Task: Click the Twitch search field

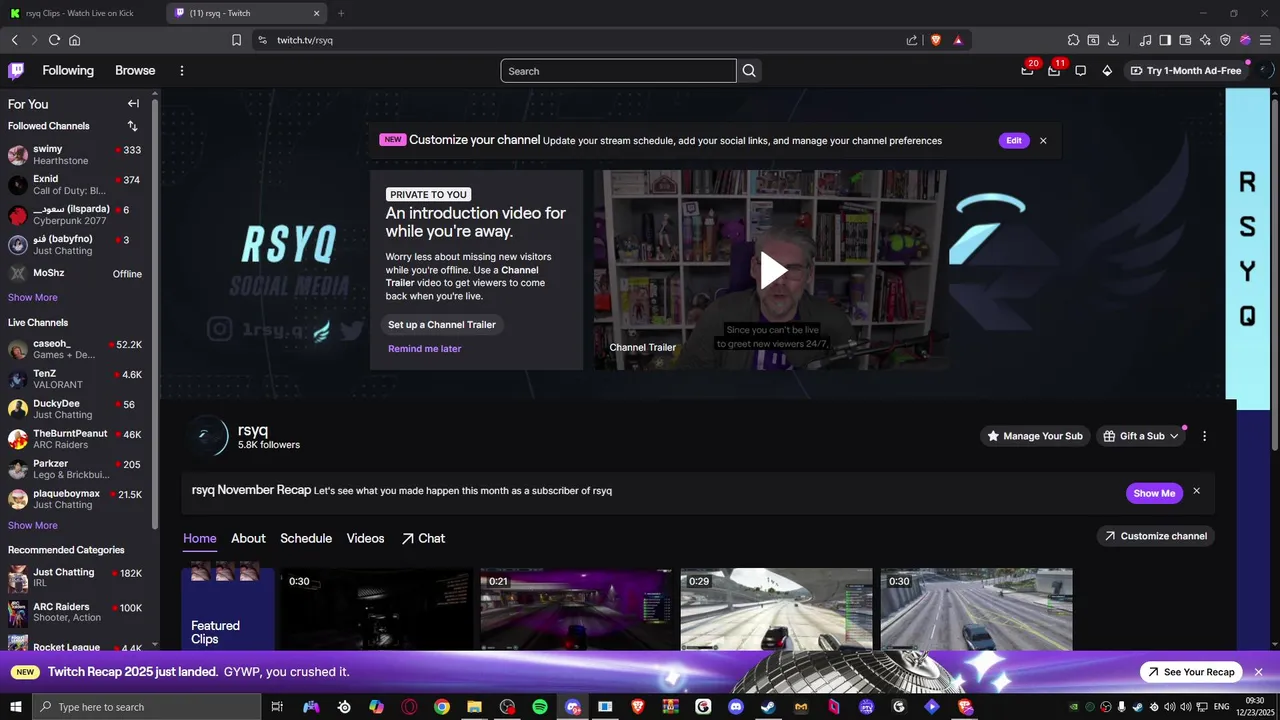Action: pos(618,71)
